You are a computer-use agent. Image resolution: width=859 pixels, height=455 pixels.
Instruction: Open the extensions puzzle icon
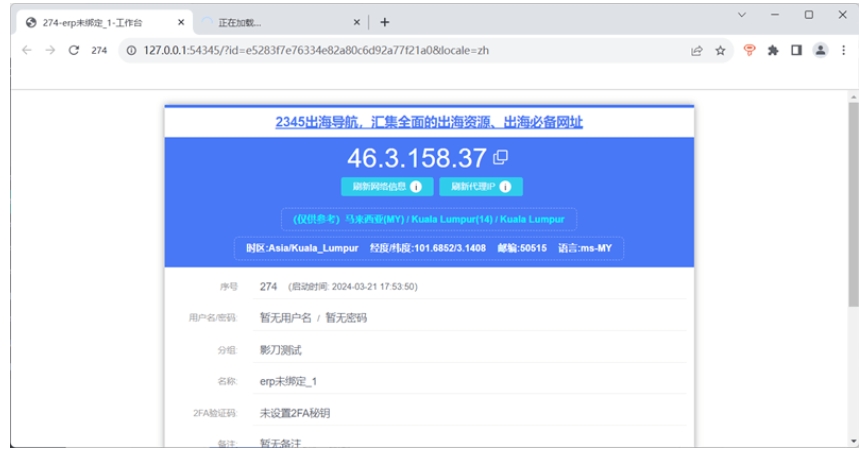click(x=773, y=50)
